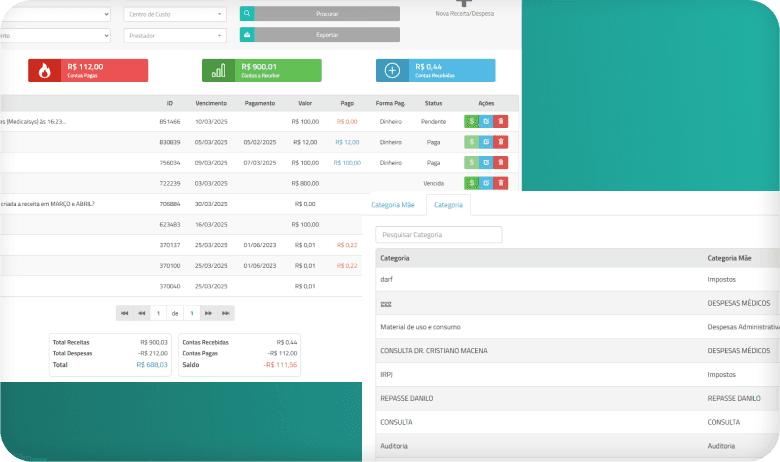Image resolution: width=780 pixels, height=462 pixels.
Task: Open the unlabeled dropdown left of Centro de Custo
Action: click(55, 14)
